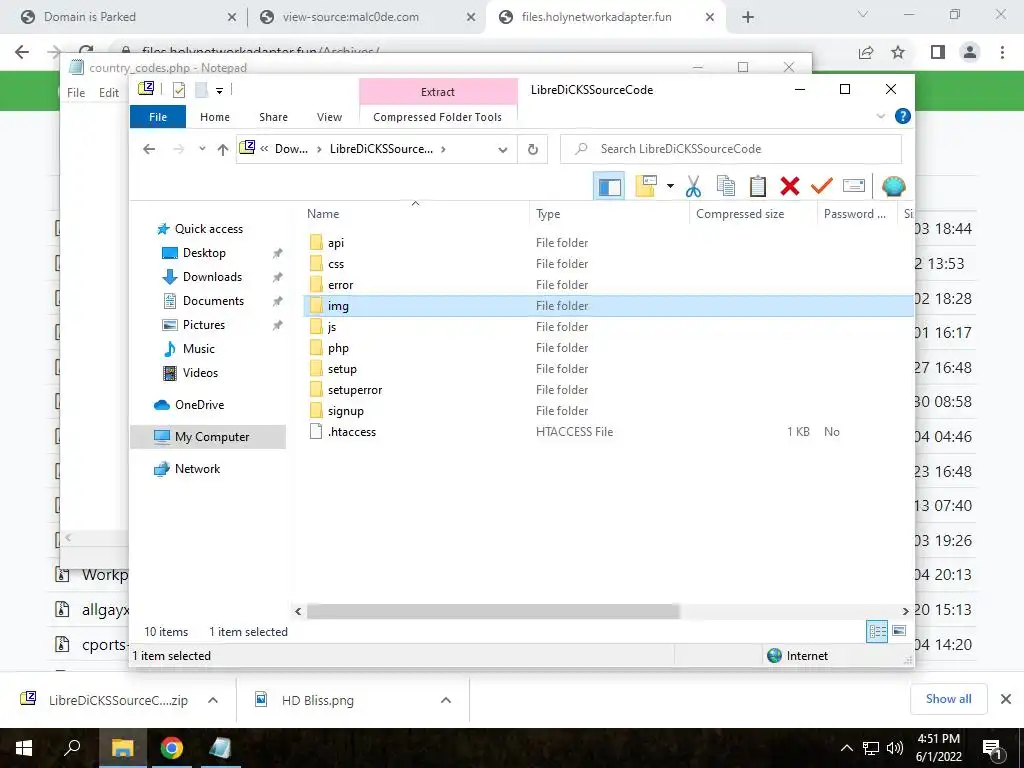The height and width of the screenshot is (768, 1024).
Task: Open the Compressed Folder Tools tab
Action: coord(438,117)
